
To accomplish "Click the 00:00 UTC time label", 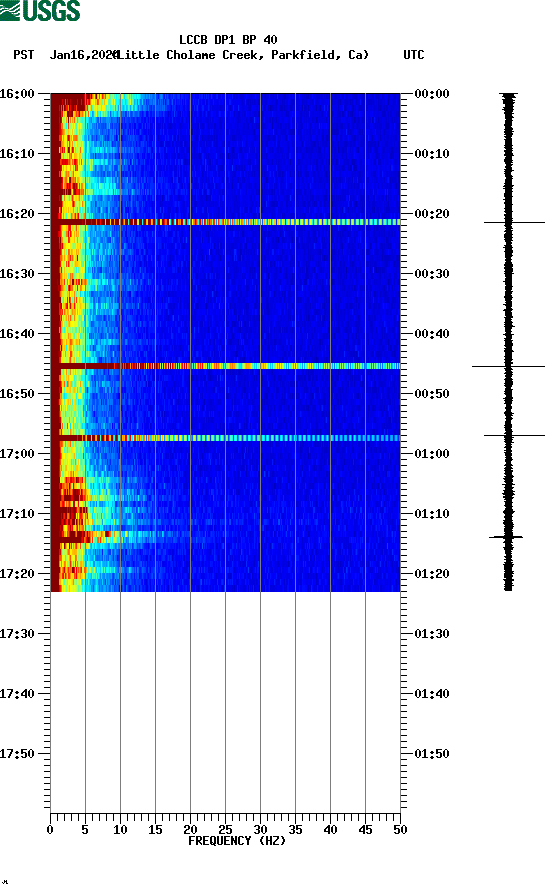I will pyautogui.click(x=432, y=93).
